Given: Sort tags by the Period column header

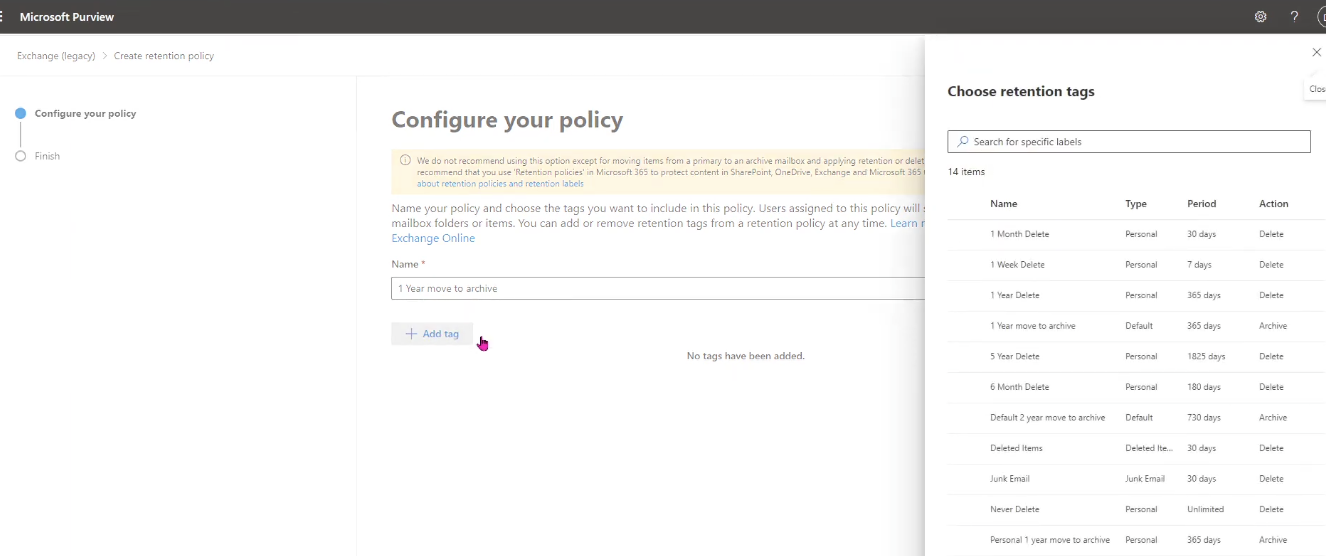Looking at the screenshot, I should tap(1201, 204).
